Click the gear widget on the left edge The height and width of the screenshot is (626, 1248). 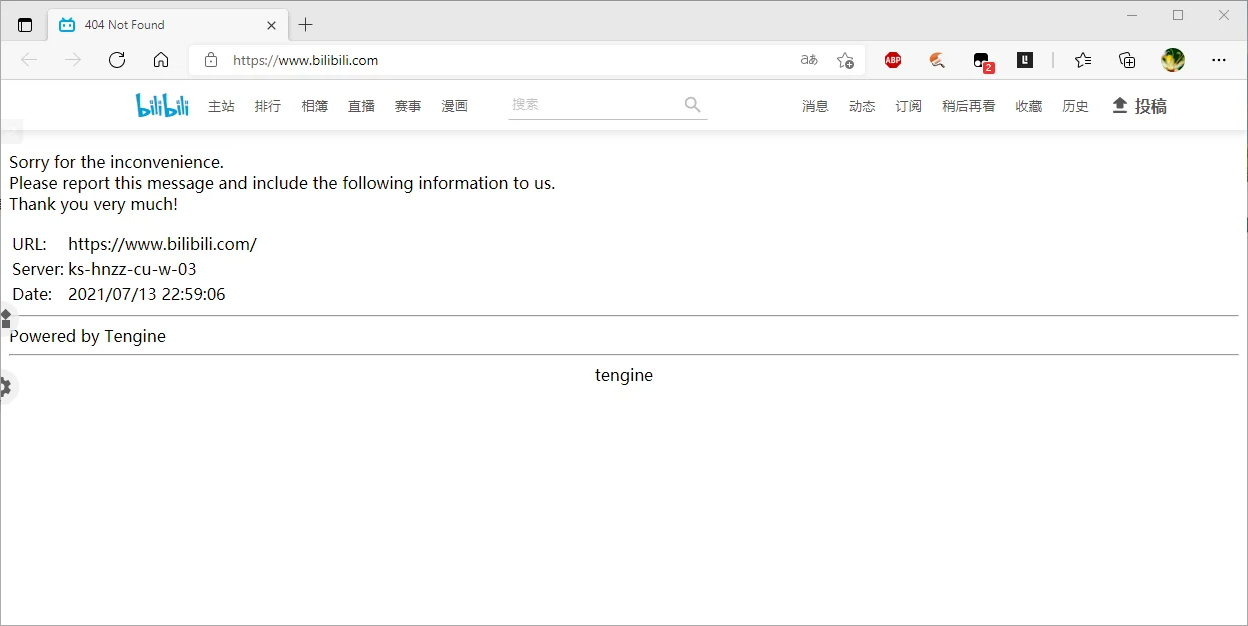pos(6,386)
